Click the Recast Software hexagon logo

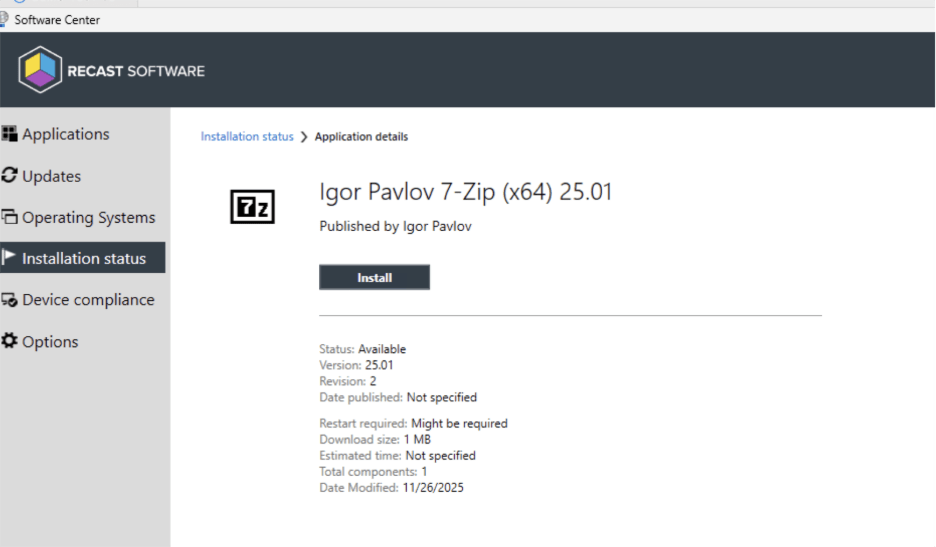pyautogui.click(x=40, y=71)
